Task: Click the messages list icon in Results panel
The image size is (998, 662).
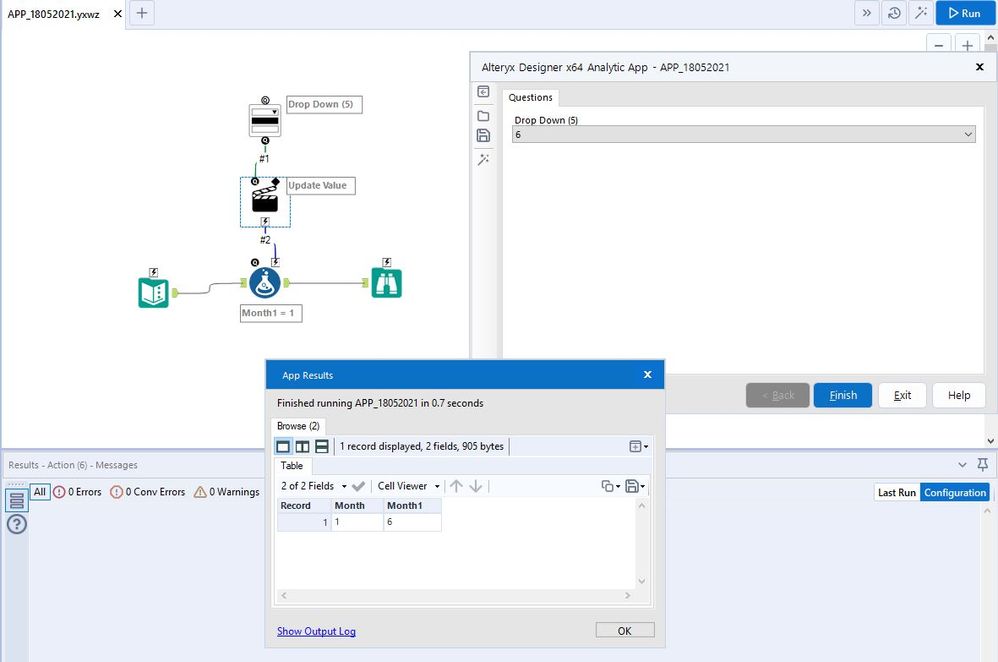Action: point(17,501)
